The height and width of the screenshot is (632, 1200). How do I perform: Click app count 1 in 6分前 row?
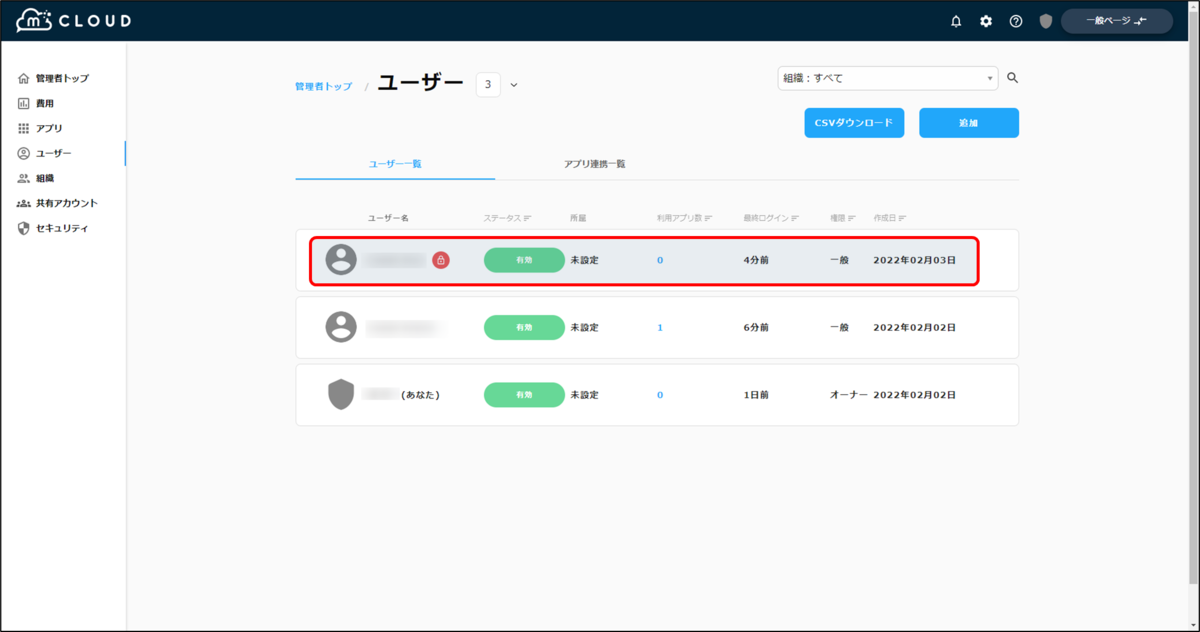tap(660, 327)
